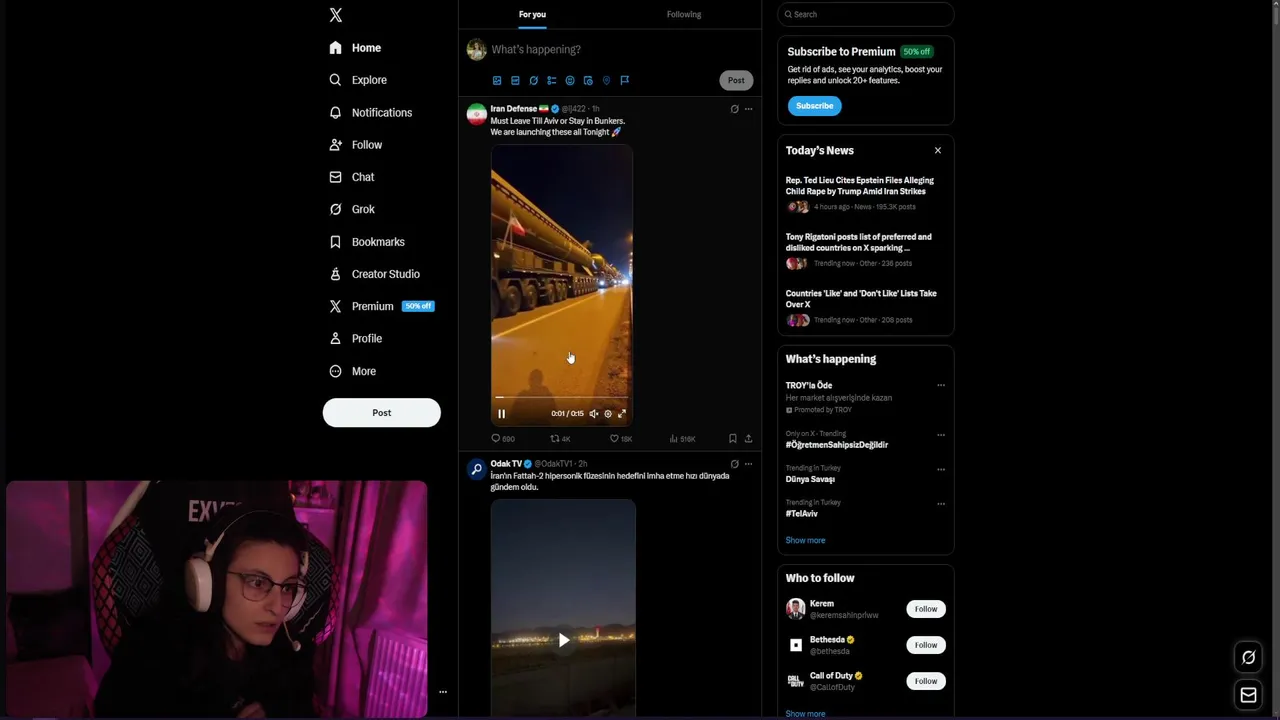
Task: Tag a location in the post
Action: (606, 80)
